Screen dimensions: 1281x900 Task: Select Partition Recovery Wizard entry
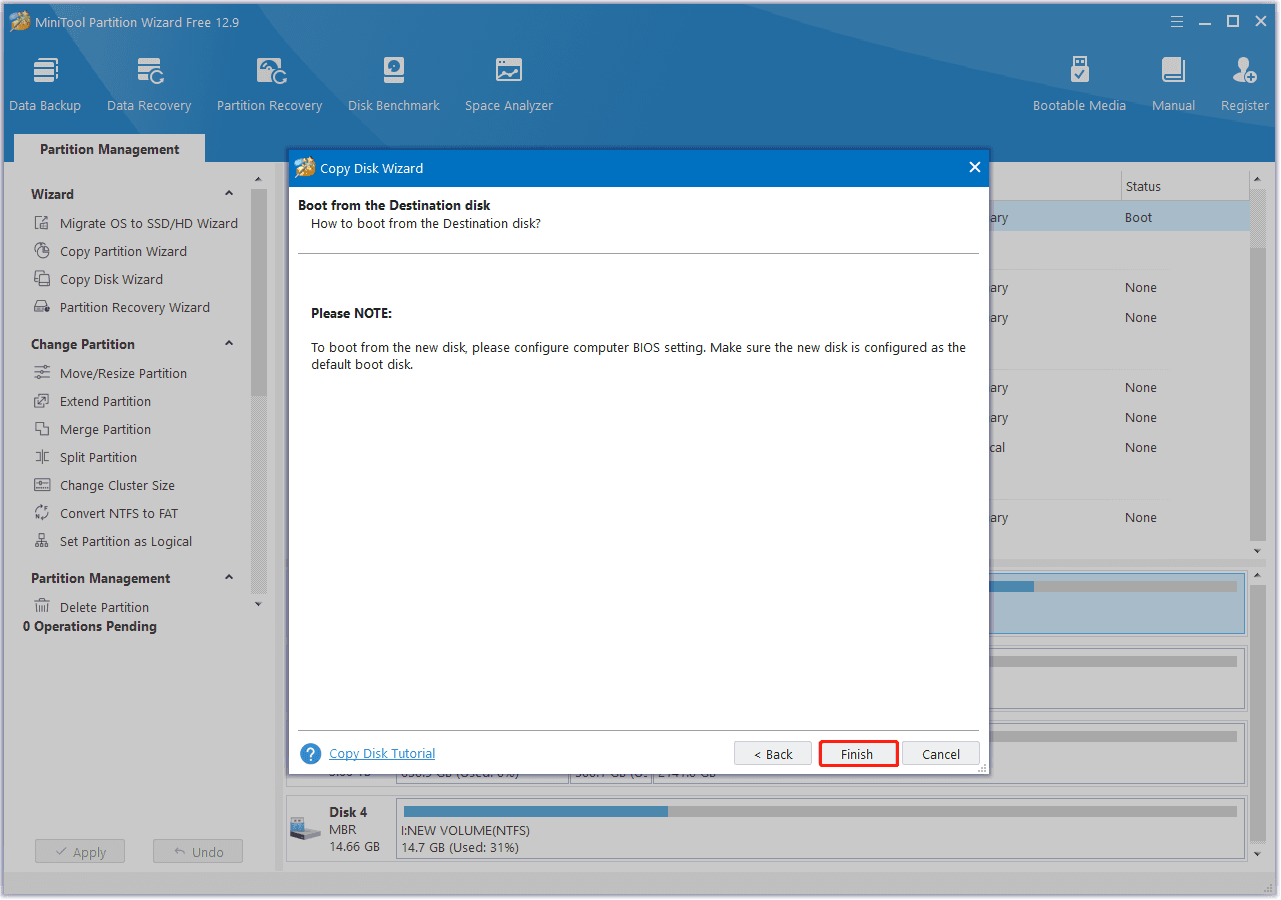pos(135,307)
